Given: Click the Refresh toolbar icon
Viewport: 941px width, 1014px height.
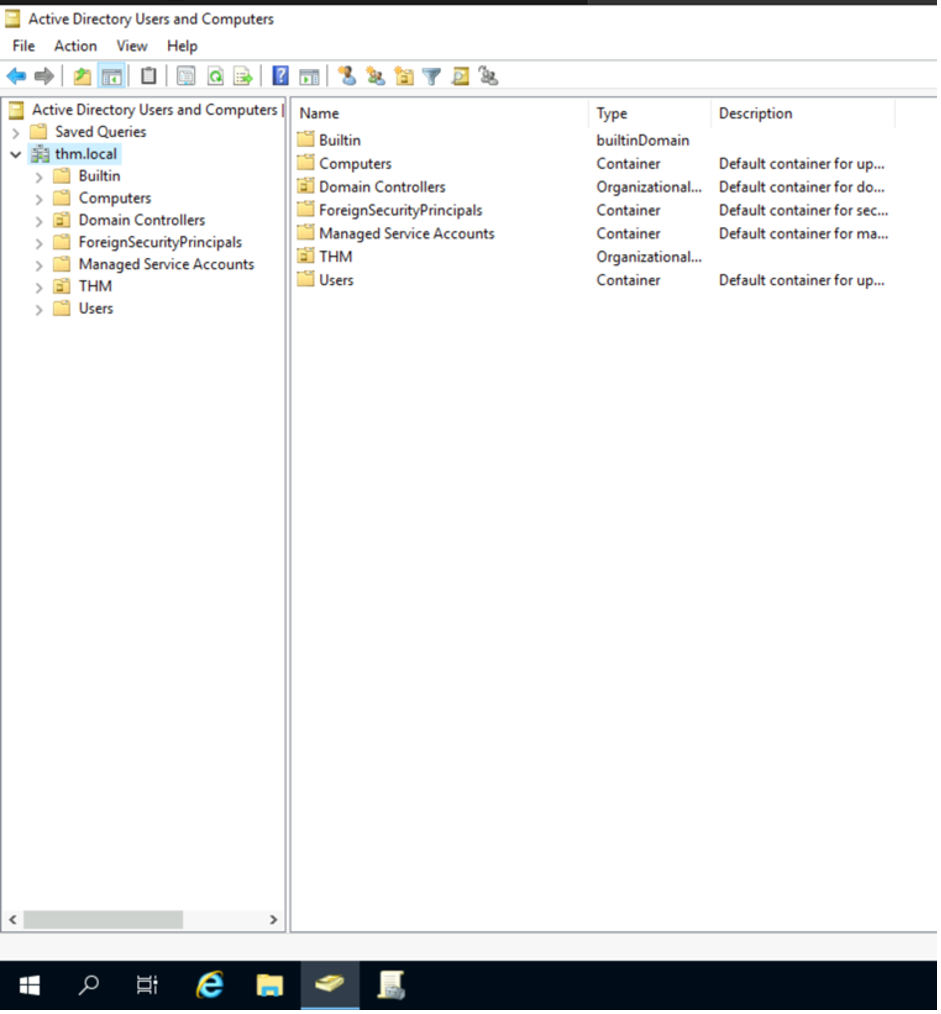Looking at the screenshot, I should (x=215, y=77).
